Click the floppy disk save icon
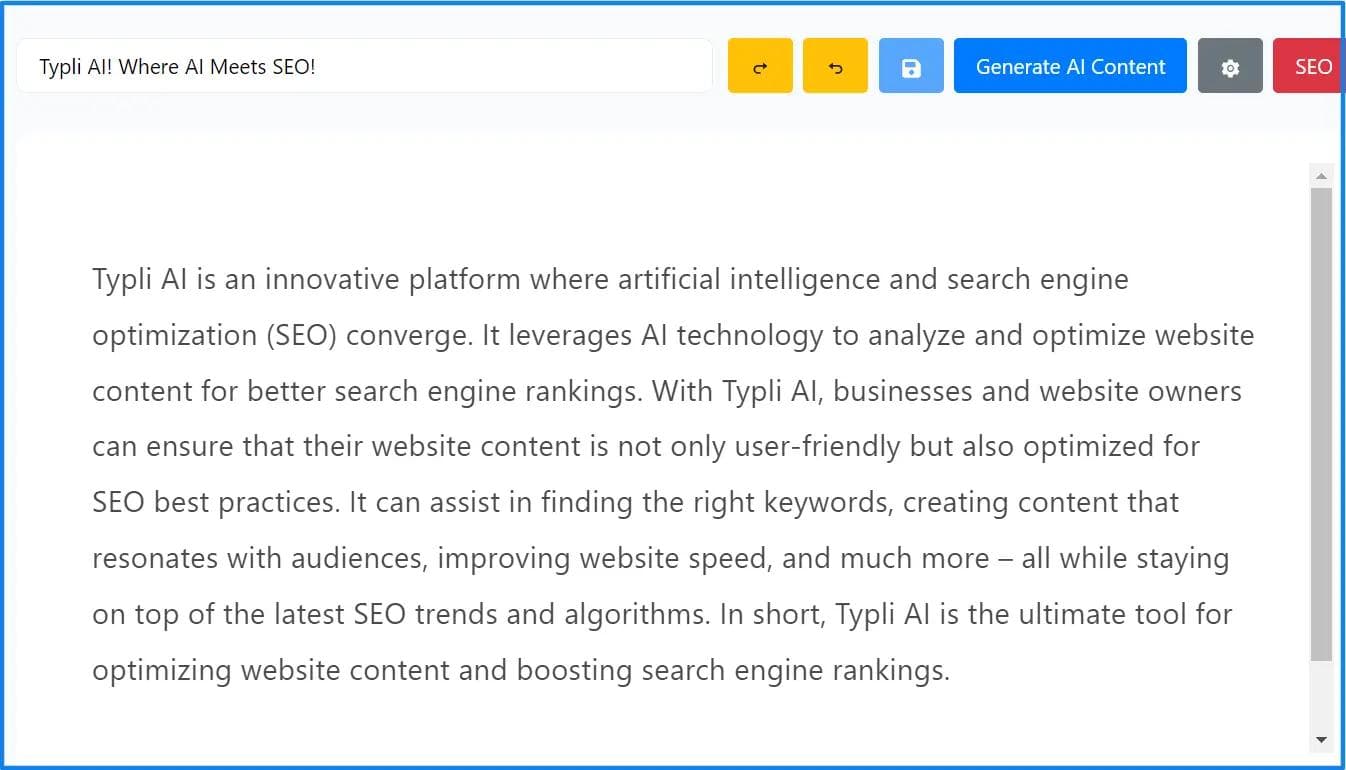The width and height of the screenshot is (1346, 770). click(x=910, y=65)
